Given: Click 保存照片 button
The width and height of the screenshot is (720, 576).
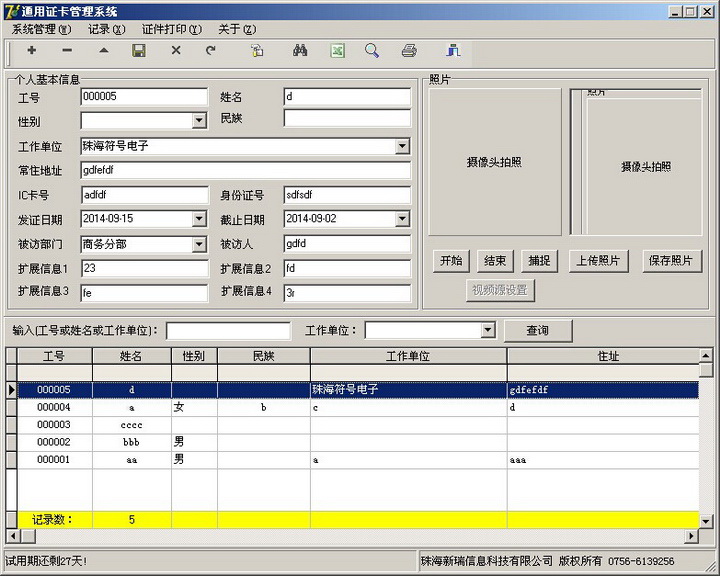Looking at the screenshot, I should click(672, 261).
